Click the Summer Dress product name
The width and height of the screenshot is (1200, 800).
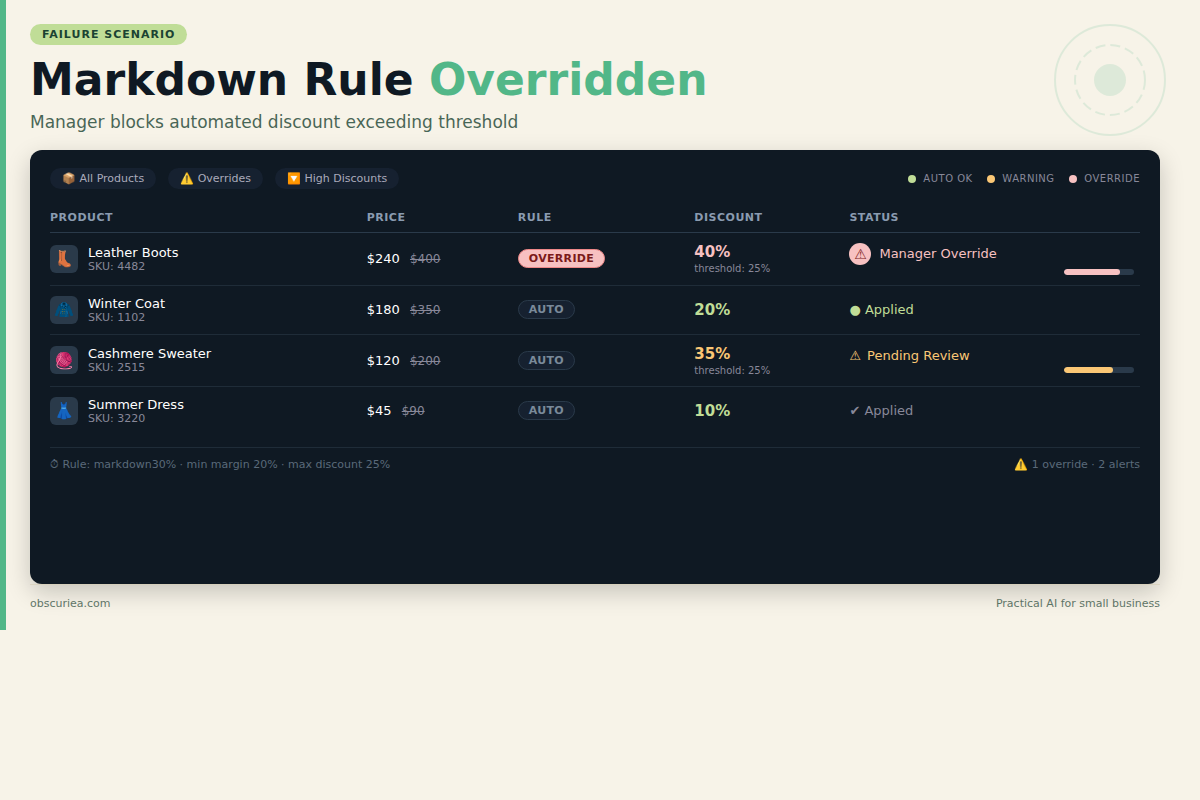pos(136,404)
